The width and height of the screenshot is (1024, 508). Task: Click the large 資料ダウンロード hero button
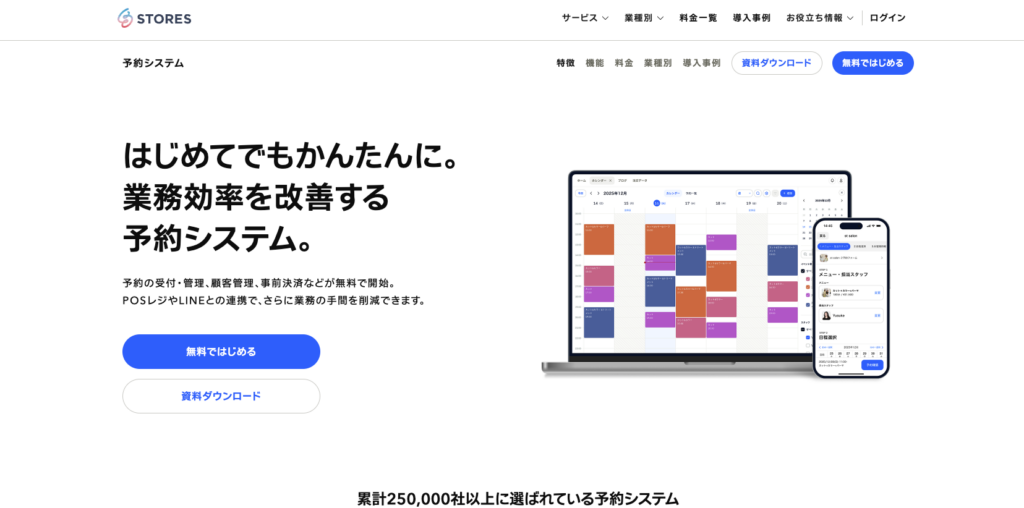(x=221, y=396)
